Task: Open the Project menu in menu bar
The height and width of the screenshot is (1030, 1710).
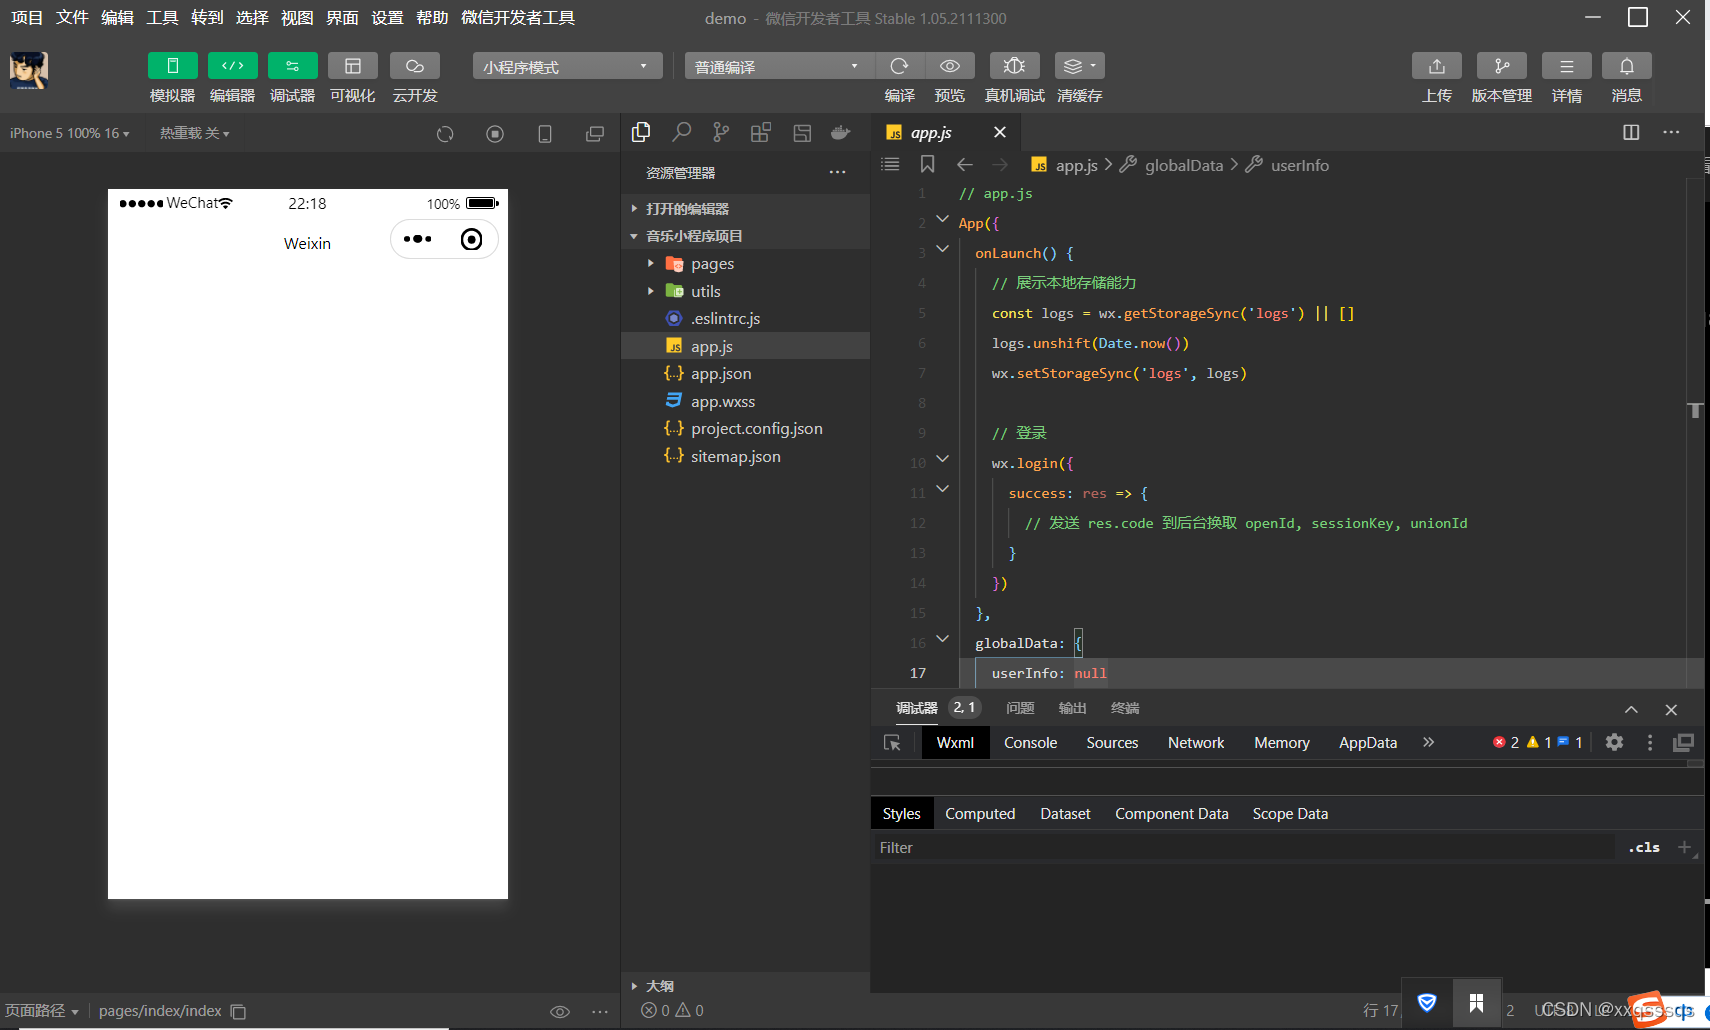Action: coord(27,18)
